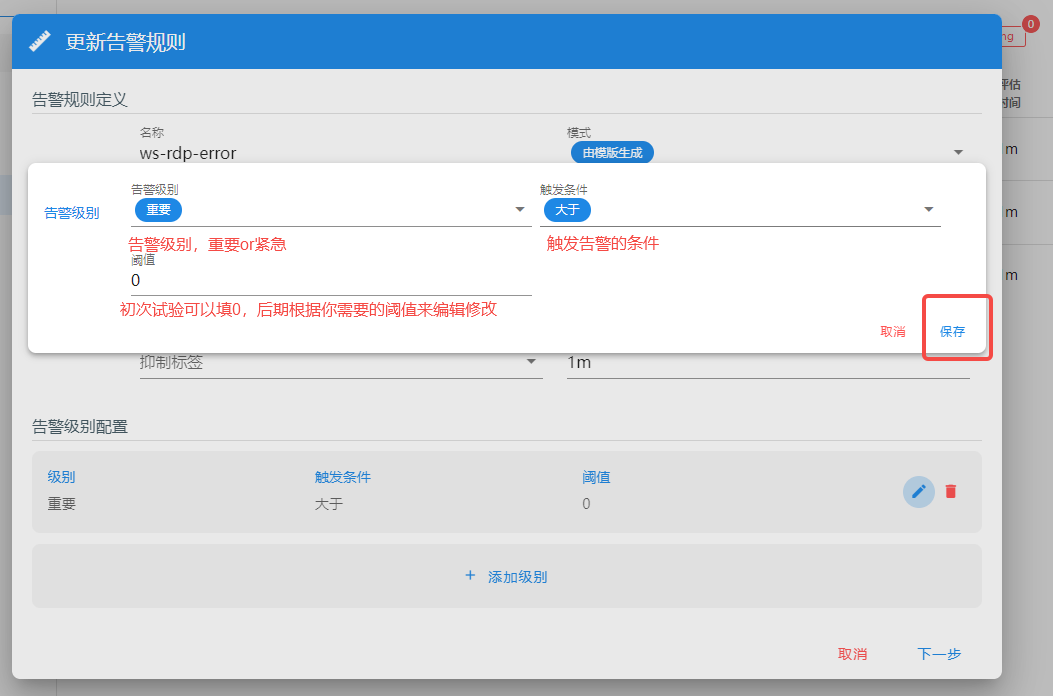This screenshot has width=1053, height=696.
Task: Click 取消 at bottom of dialog
Action: pyautogui.click(x=852, y=654)
